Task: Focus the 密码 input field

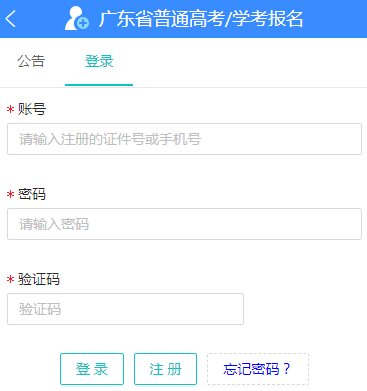Action: [x=184, y=224]
